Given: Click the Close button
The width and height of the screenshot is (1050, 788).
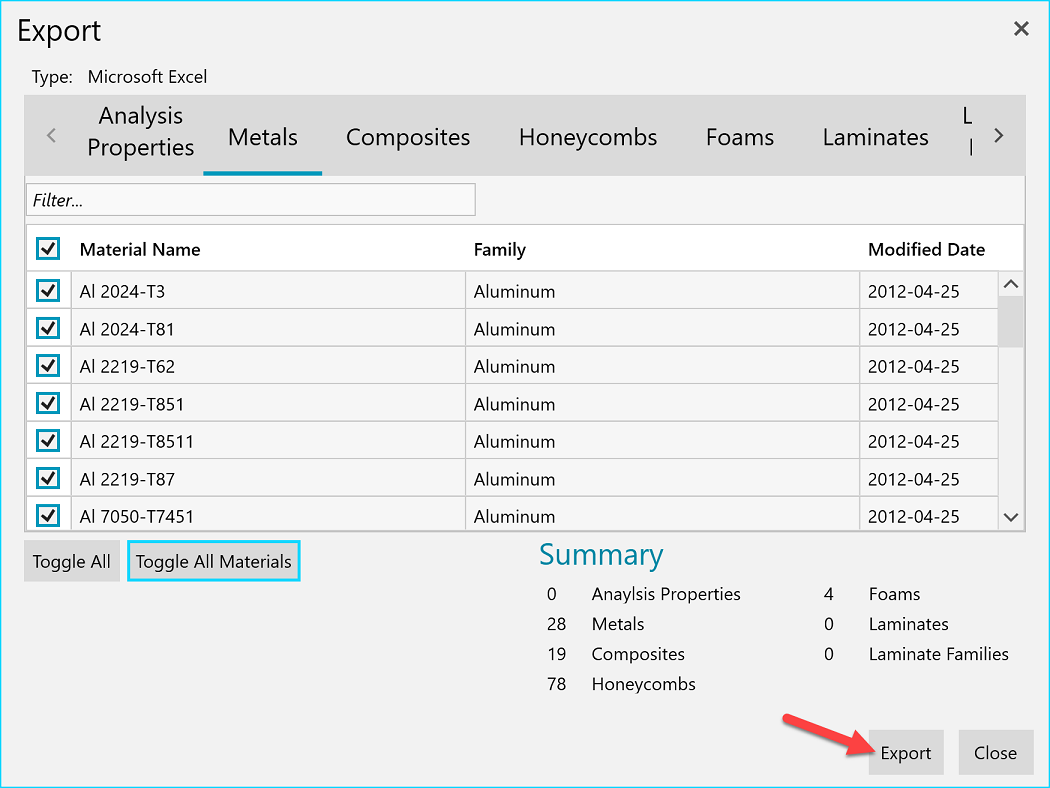Looking at the screenshot, I should pos(995,753).
